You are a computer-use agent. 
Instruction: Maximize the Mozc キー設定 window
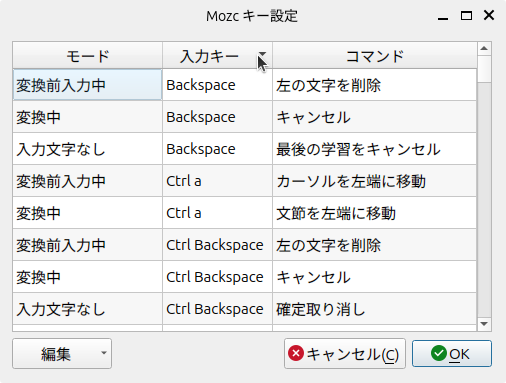[466, 15]
